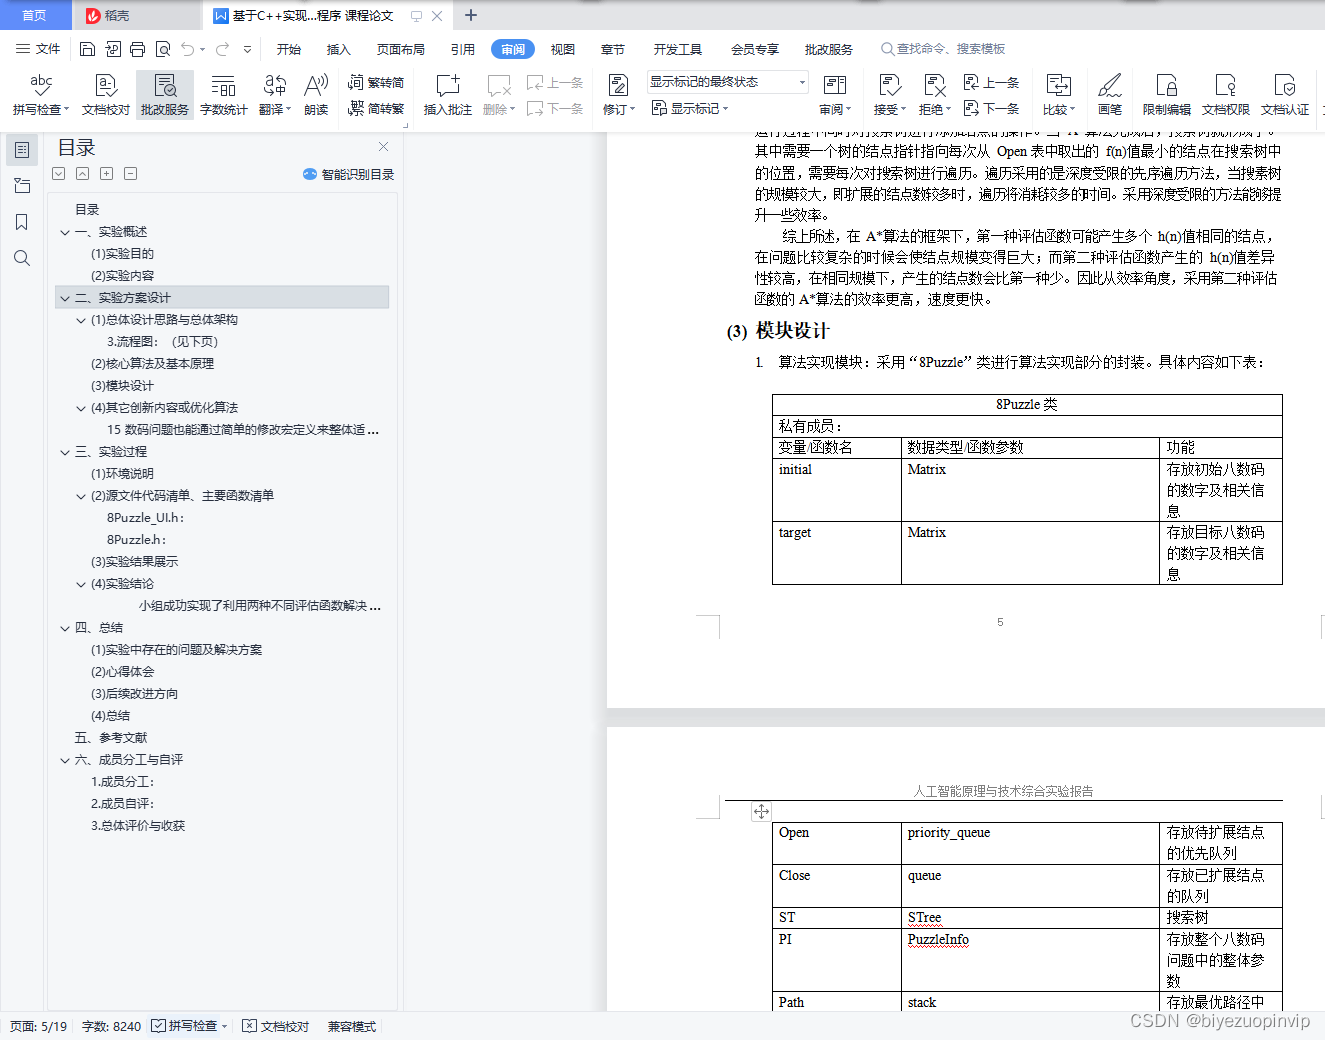This screenshot has height=1040, width=1325.
Task: Jump to (3)模块设计 in outline
Action: [x=122, y=386]
